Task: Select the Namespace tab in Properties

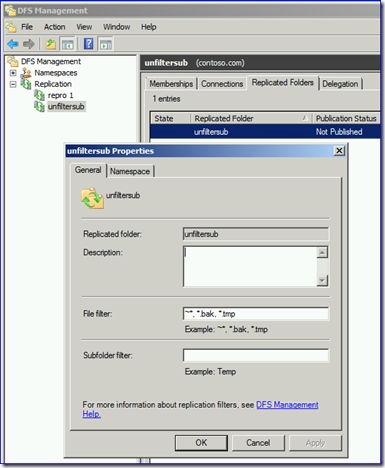Action: pos(130,171)
